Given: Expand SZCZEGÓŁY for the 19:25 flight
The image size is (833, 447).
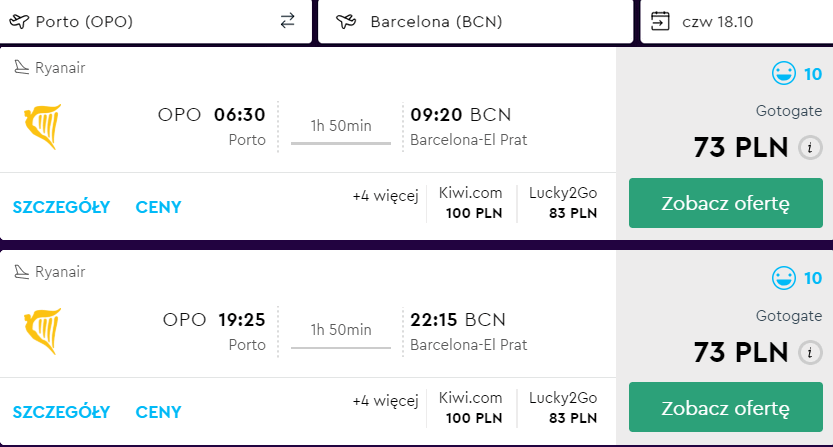Looking at the screenshot, I should click(61, 411).
